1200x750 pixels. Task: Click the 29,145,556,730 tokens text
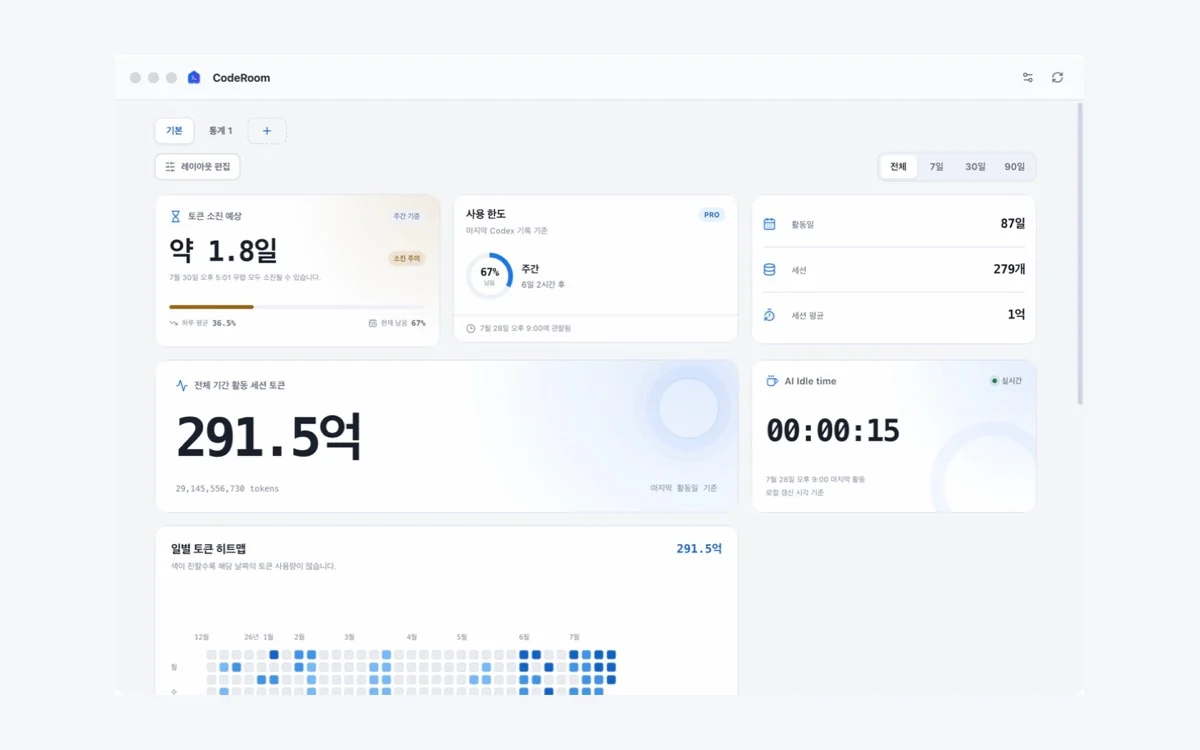227,489
